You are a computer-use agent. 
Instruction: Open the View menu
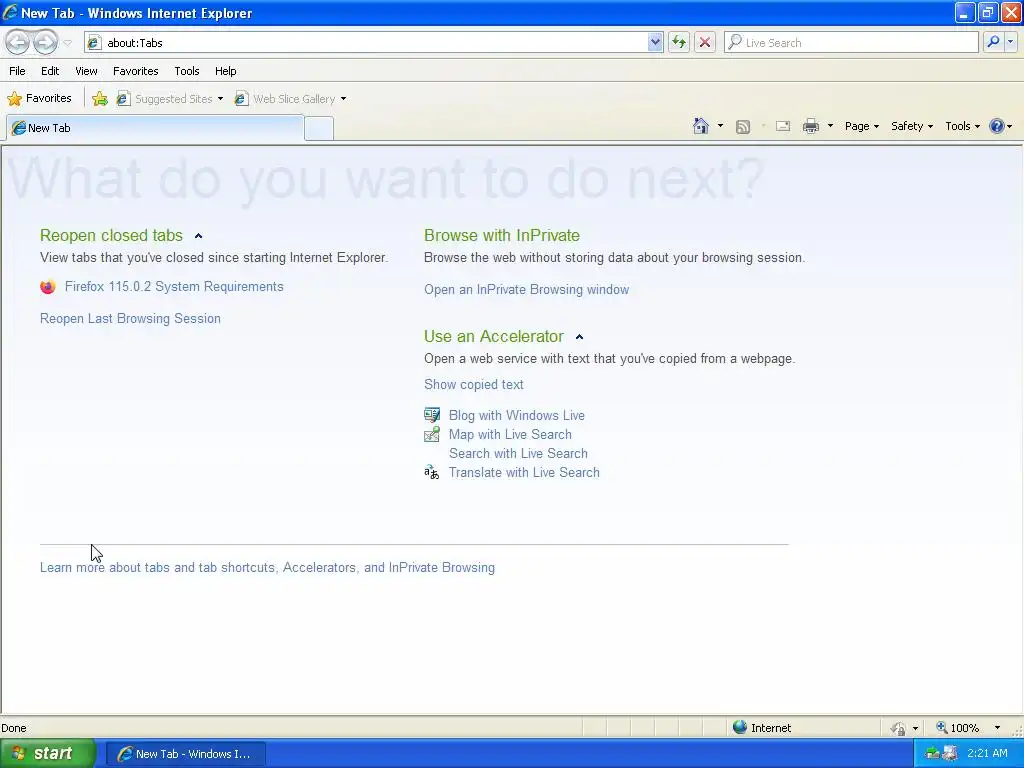pyautogui.click(x=86, y=71)
